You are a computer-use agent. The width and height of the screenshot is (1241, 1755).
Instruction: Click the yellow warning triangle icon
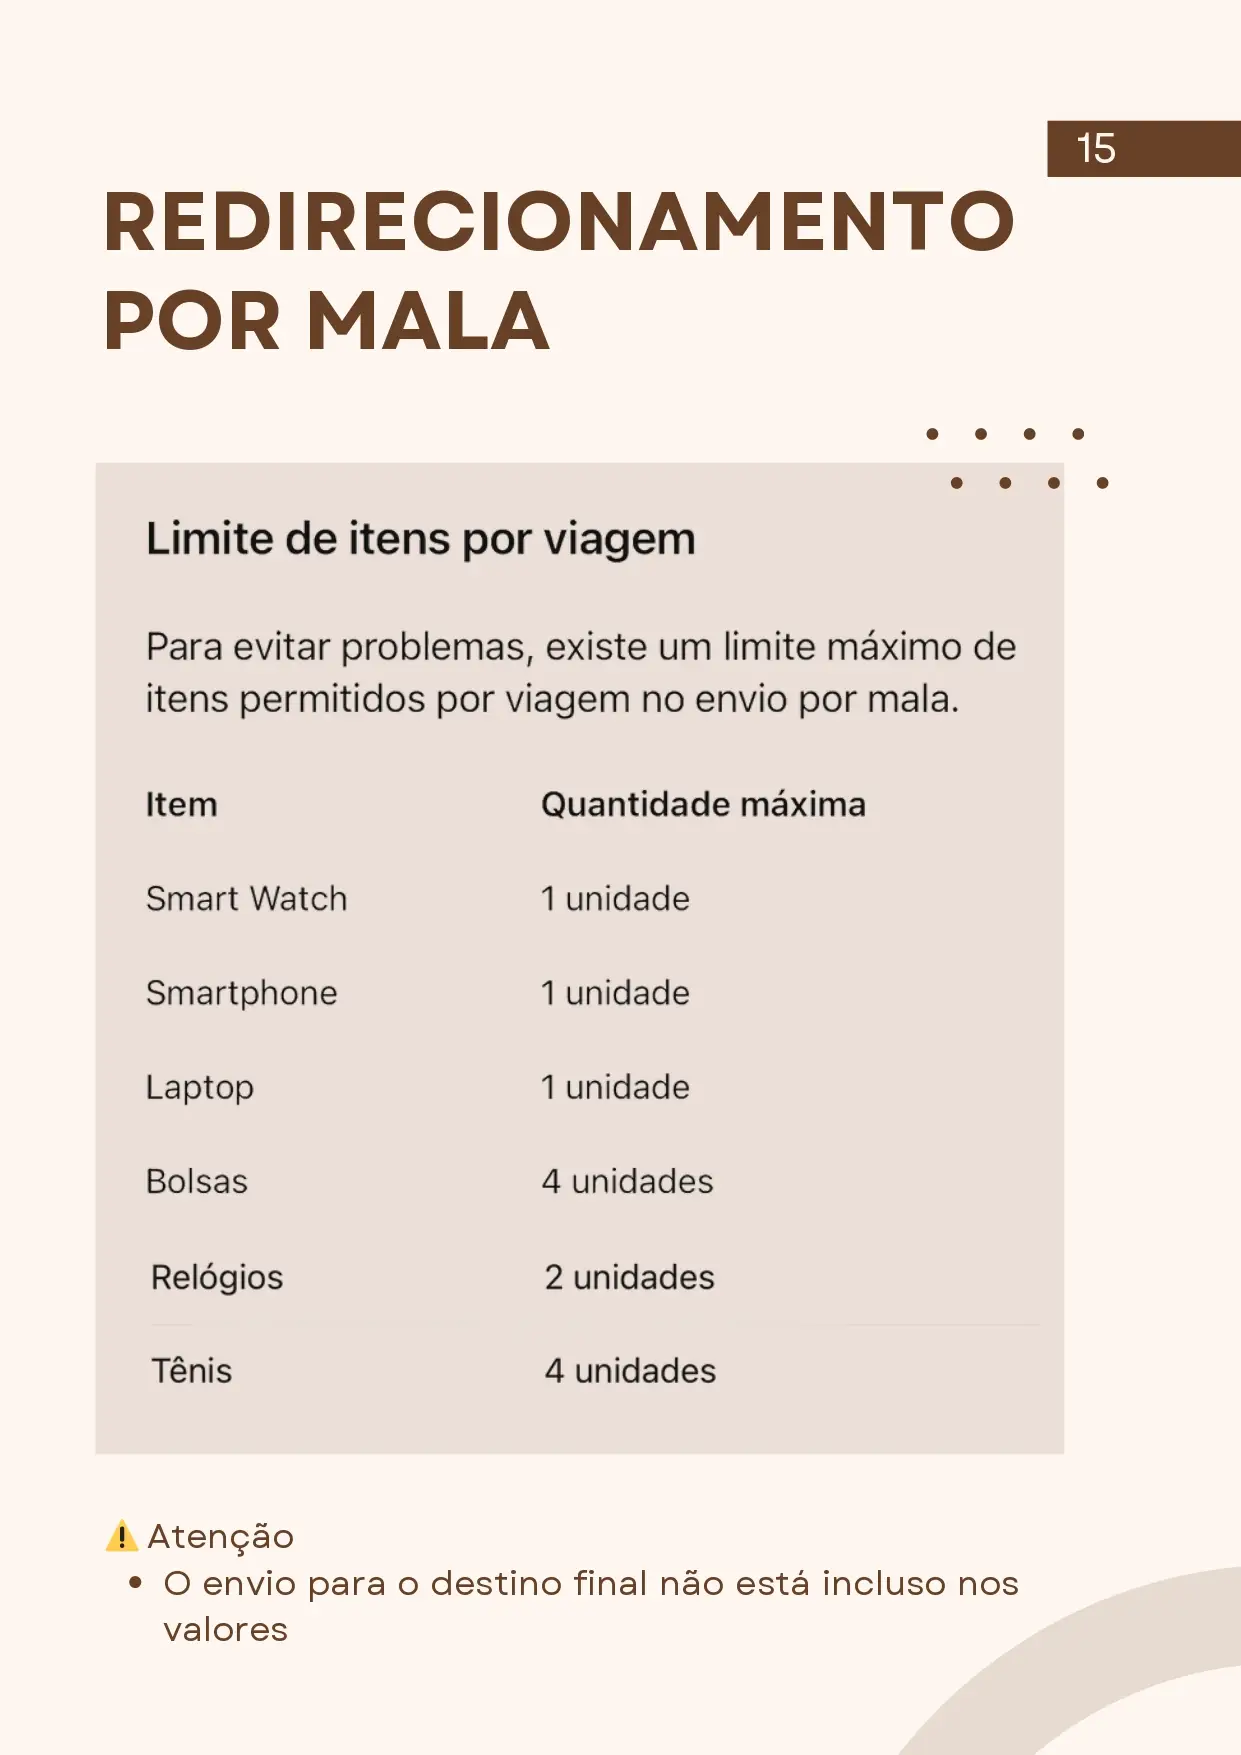pyautogui.click(x=121, y=1536)
